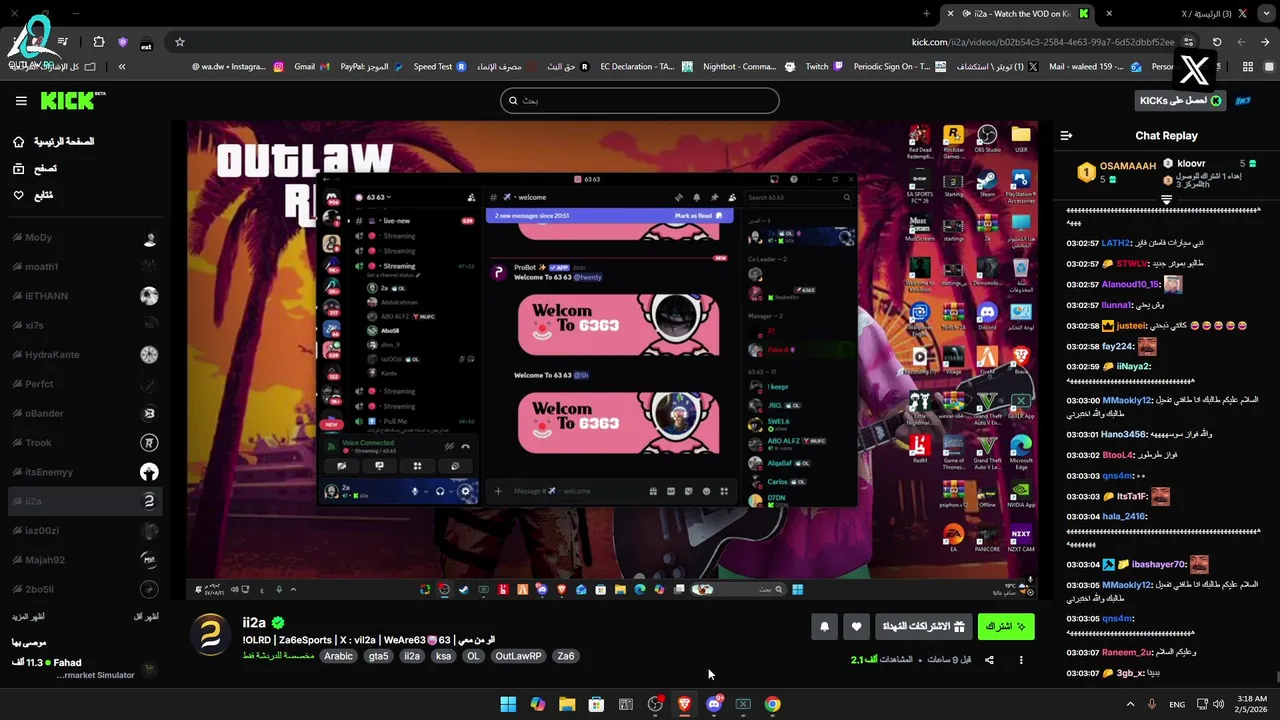Open itsEnemyy channel in sidebar

pos(84,472)
